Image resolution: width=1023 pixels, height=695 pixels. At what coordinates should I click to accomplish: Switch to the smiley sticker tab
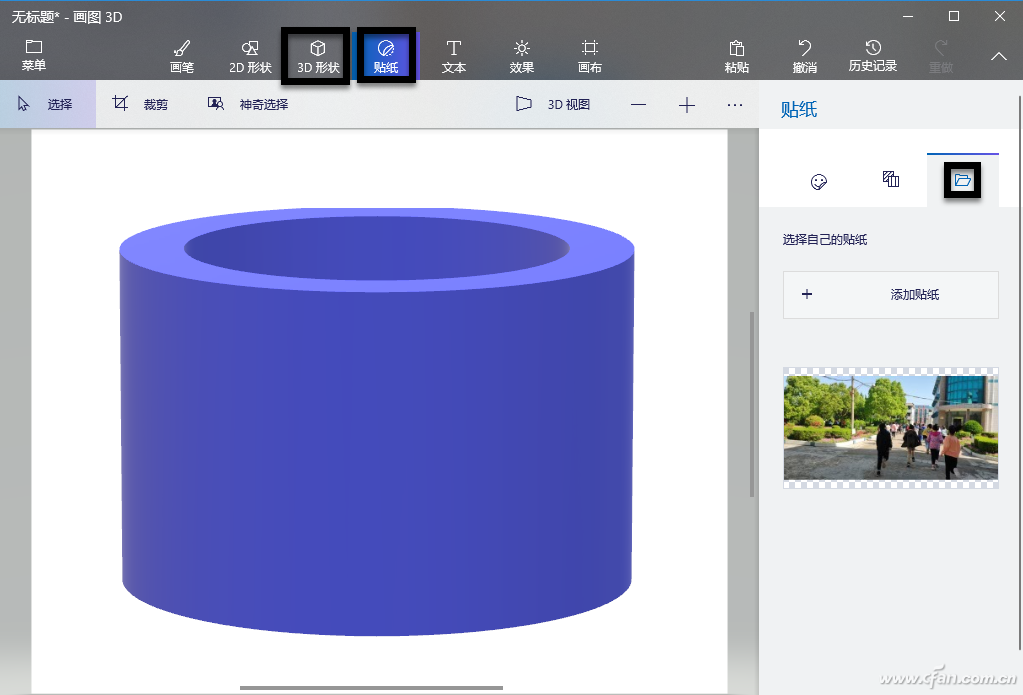coord(818,181)
